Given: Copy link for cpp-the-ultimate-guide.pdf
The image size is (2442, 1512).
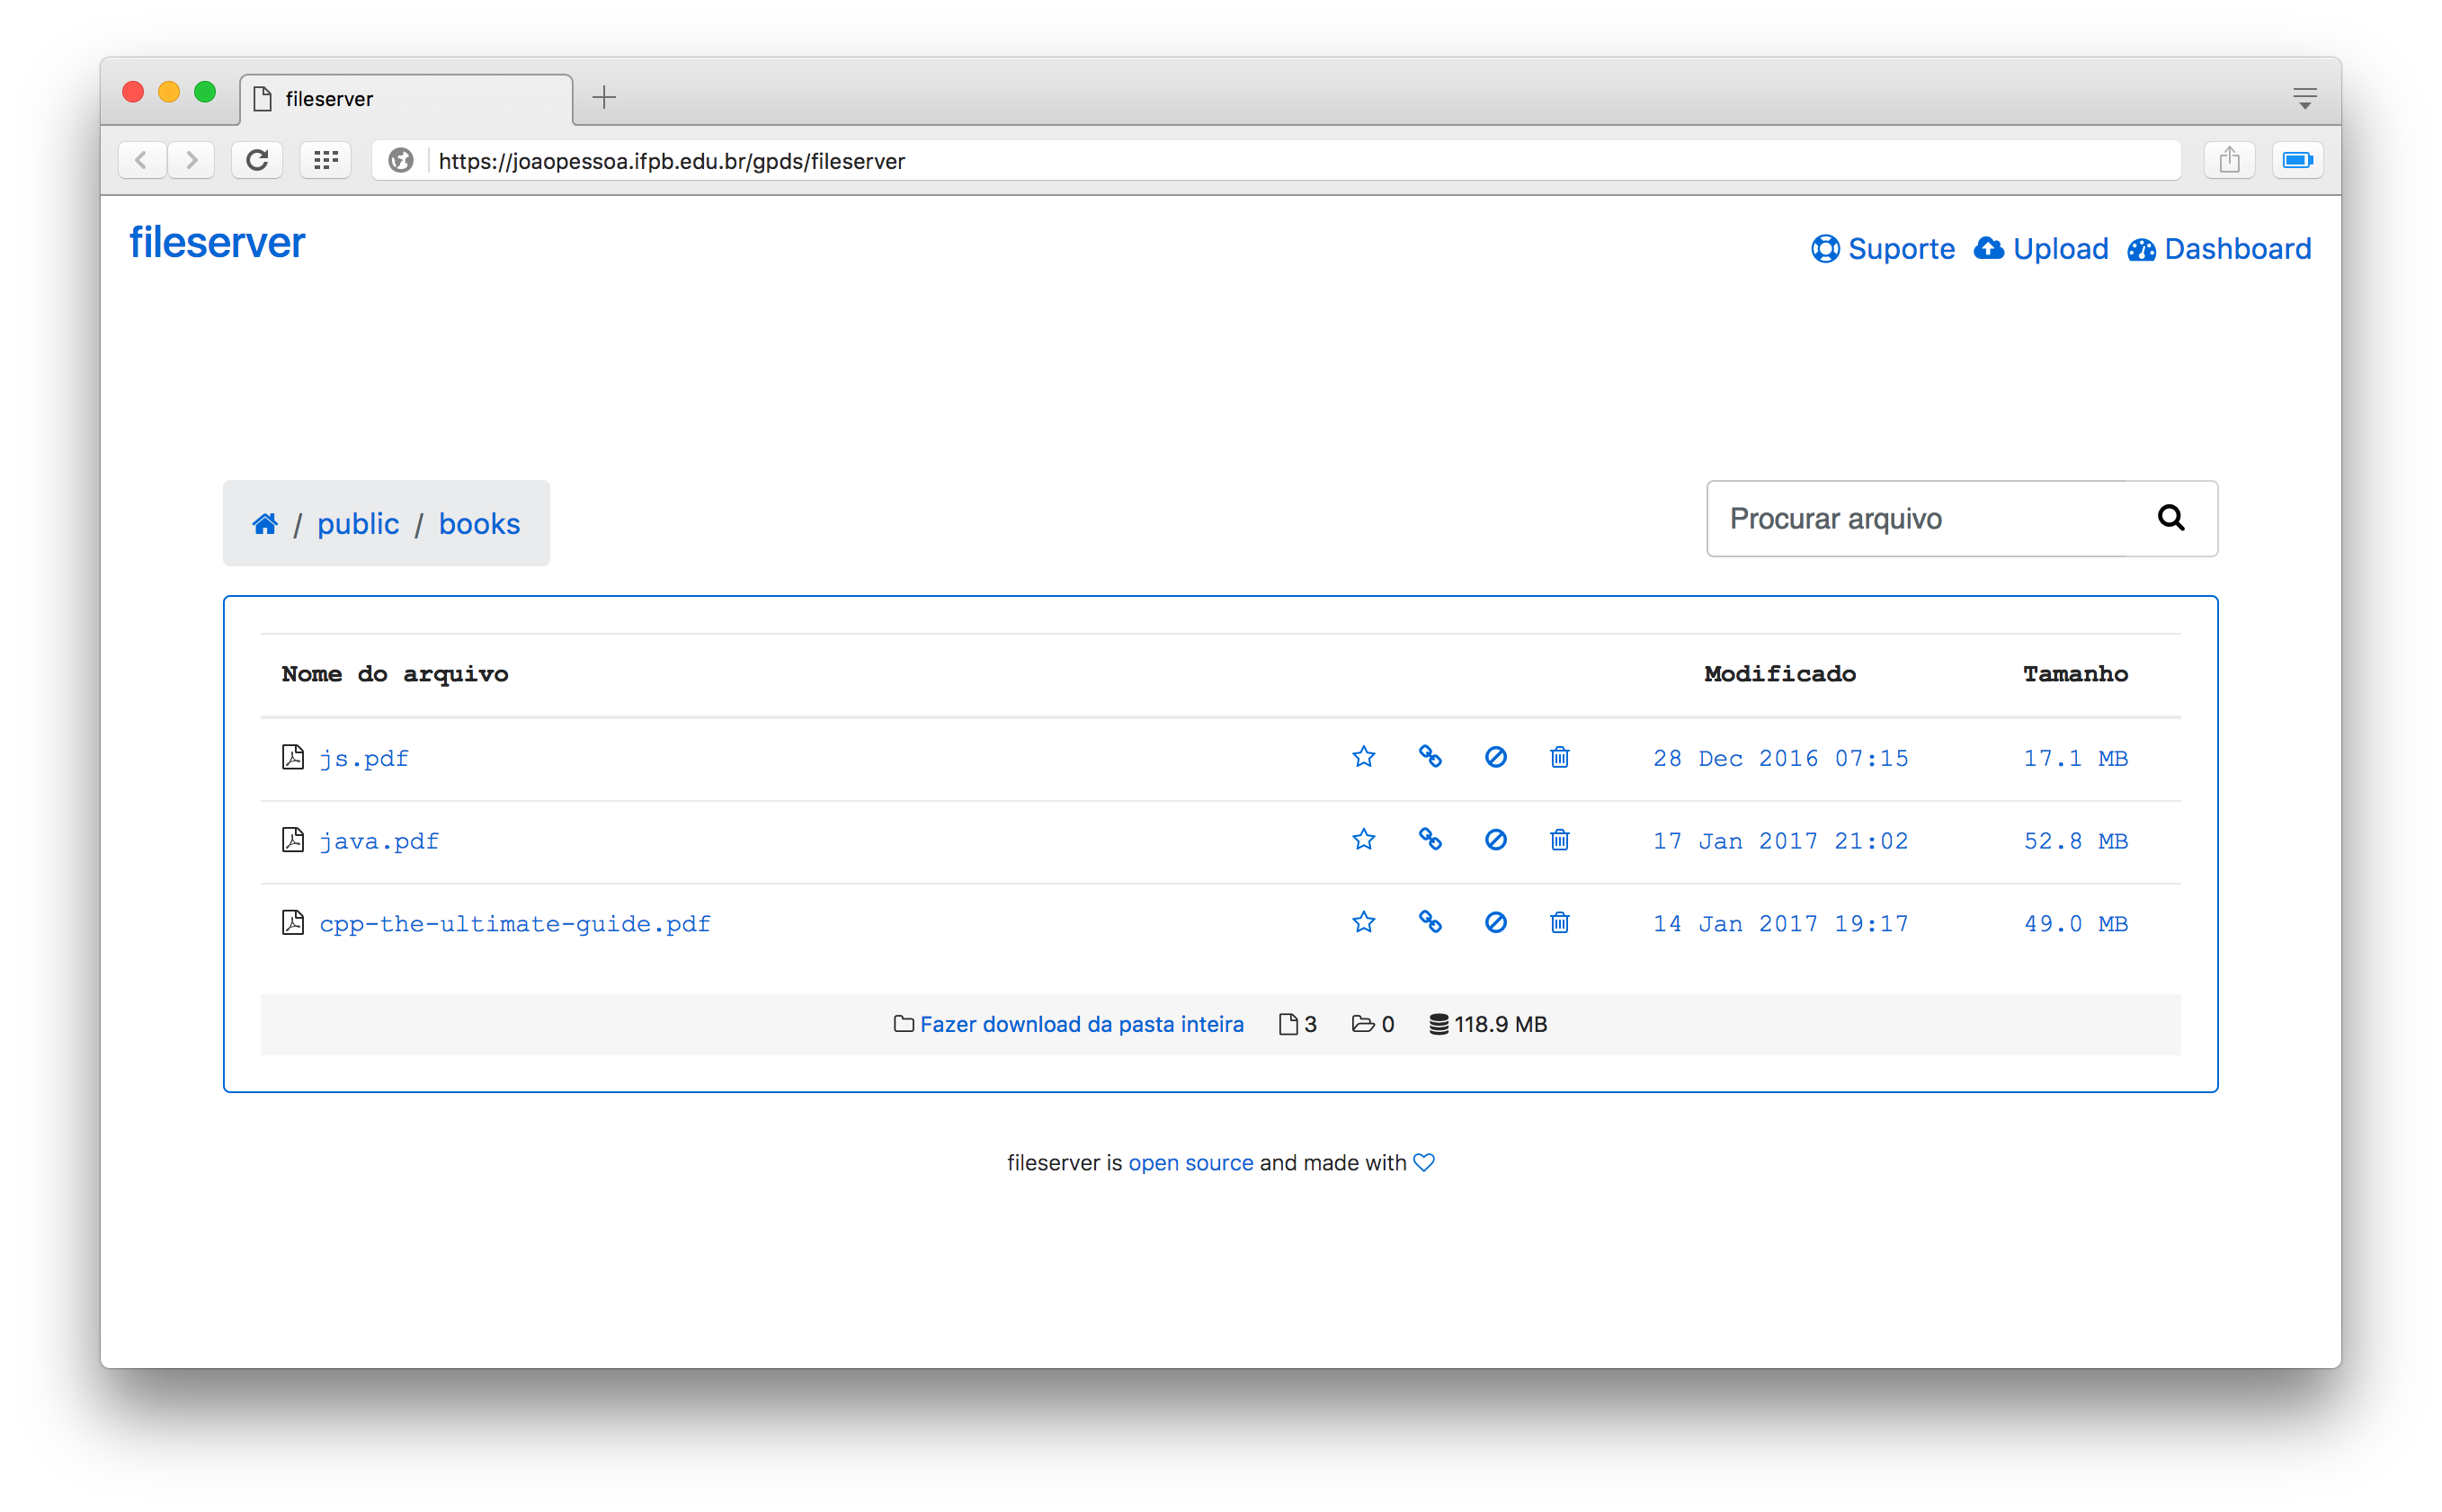Looking at the screenshot, I should [1430, 922].
